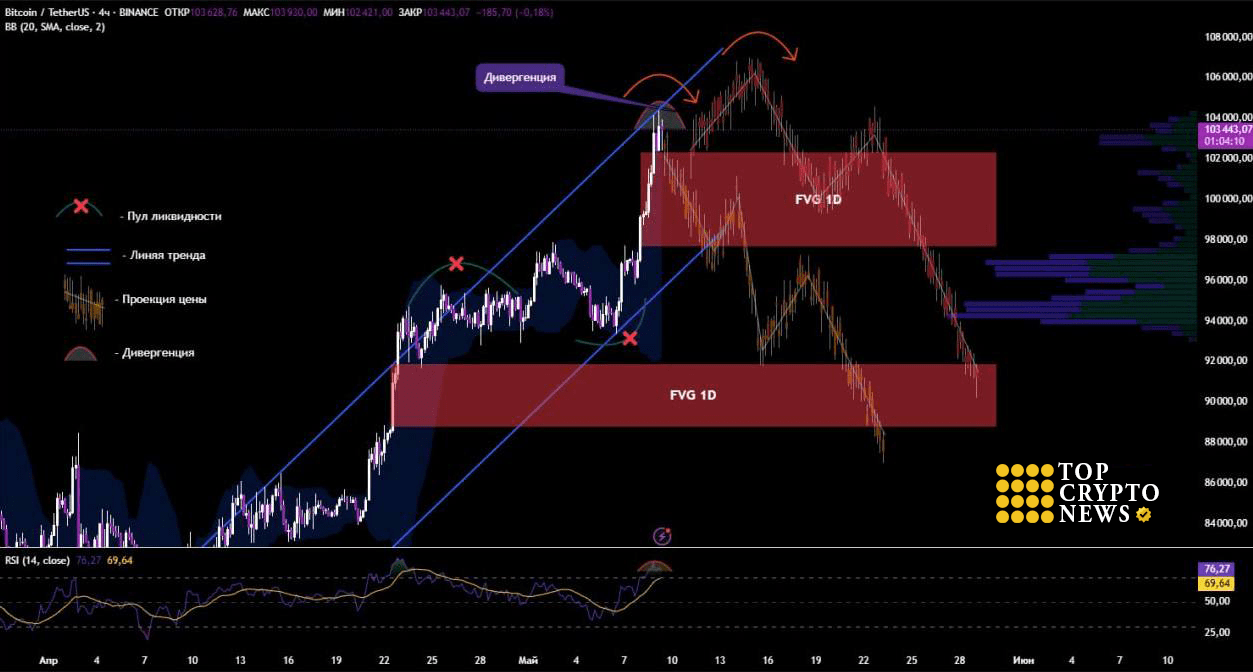Select the lower FVG 1D zone label
Viewport: 1253px width, 672px height.
click(692, 394)
